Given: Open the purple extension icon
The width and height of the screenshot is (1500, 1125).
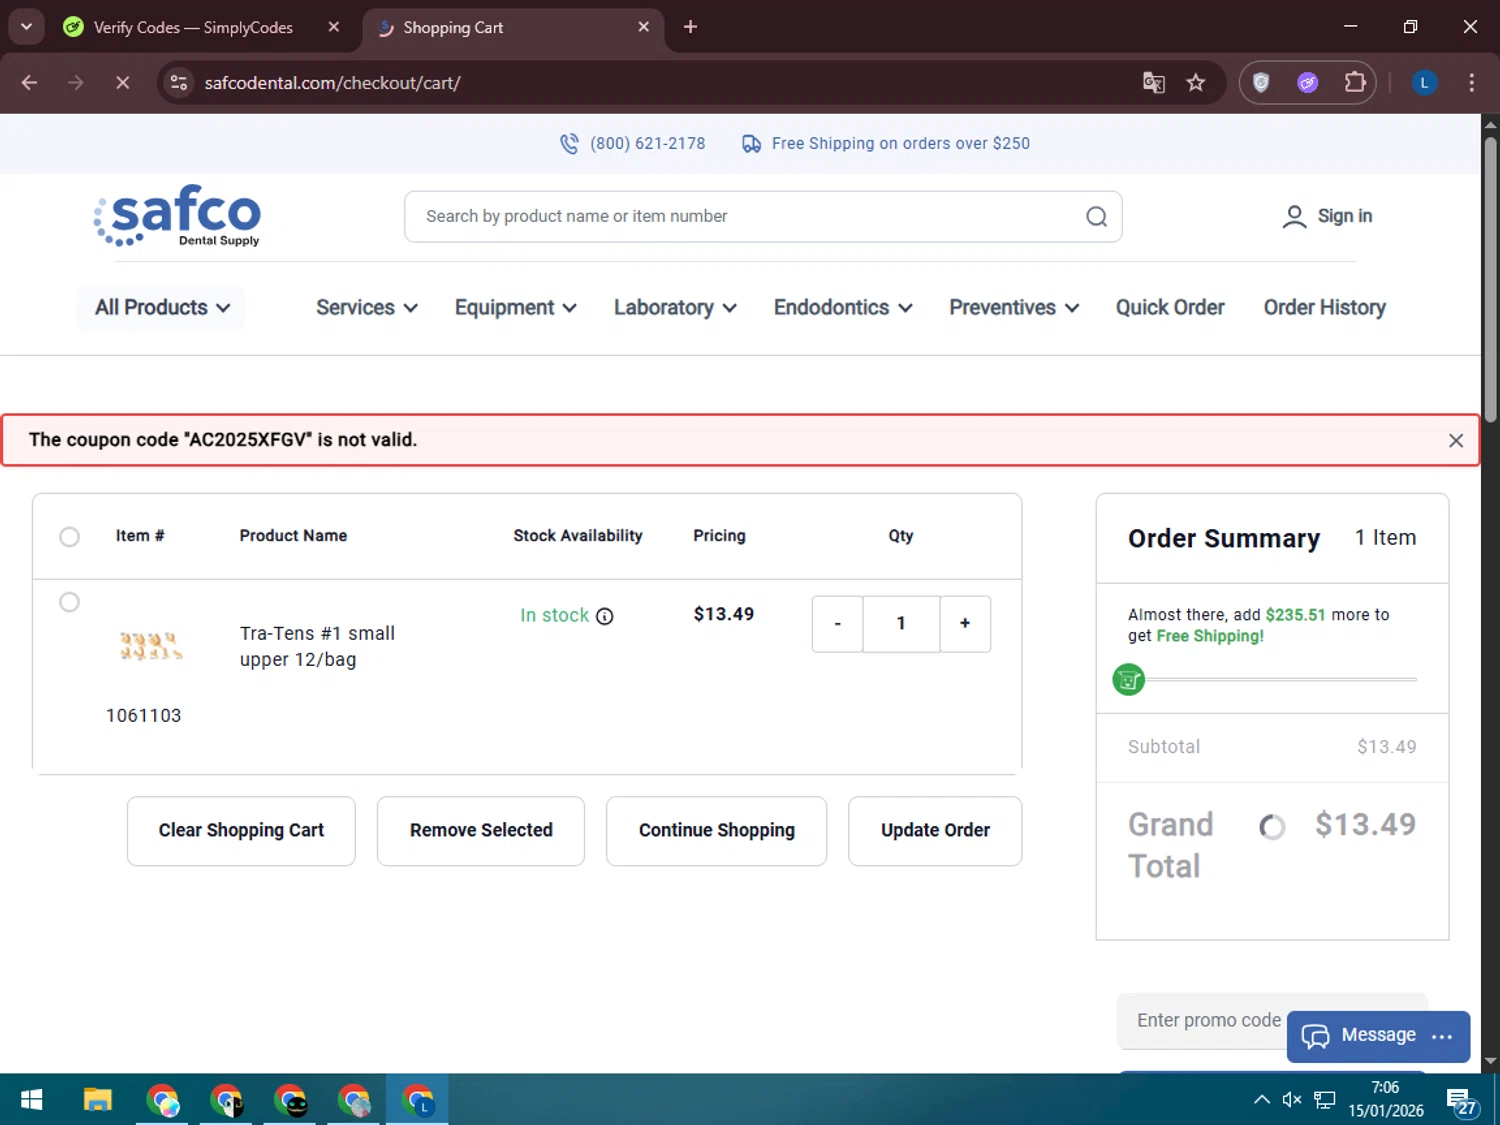Looking at the screenshot, I should [x=1307, y=83].
